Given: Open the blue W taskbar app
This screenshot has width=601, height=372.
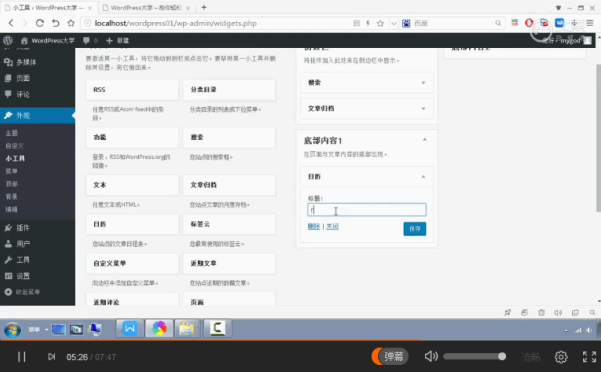Looking at the screenshot, I should tap(130, 329).
